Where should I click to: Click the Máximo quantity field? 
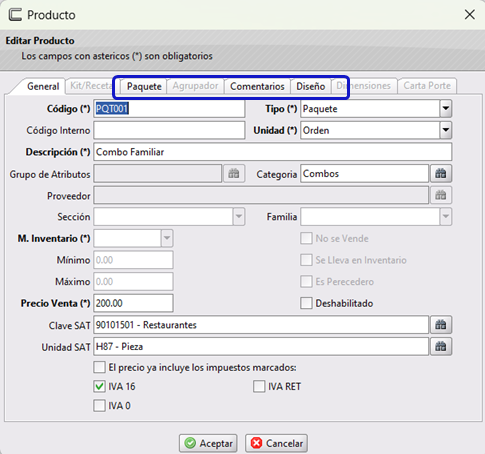point(133,282)
